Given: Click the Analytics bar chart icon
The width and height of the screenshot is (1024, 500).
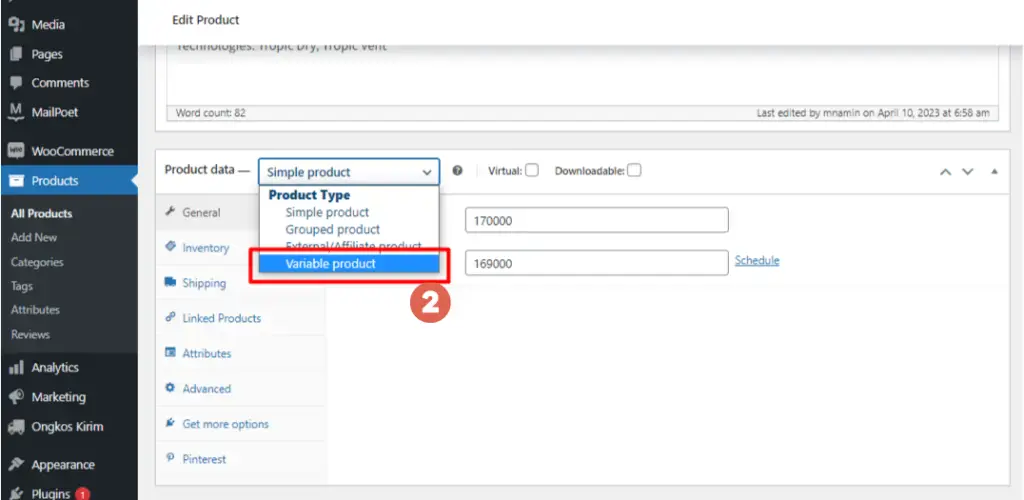Looking at the screenshot, I should point(16,367).
